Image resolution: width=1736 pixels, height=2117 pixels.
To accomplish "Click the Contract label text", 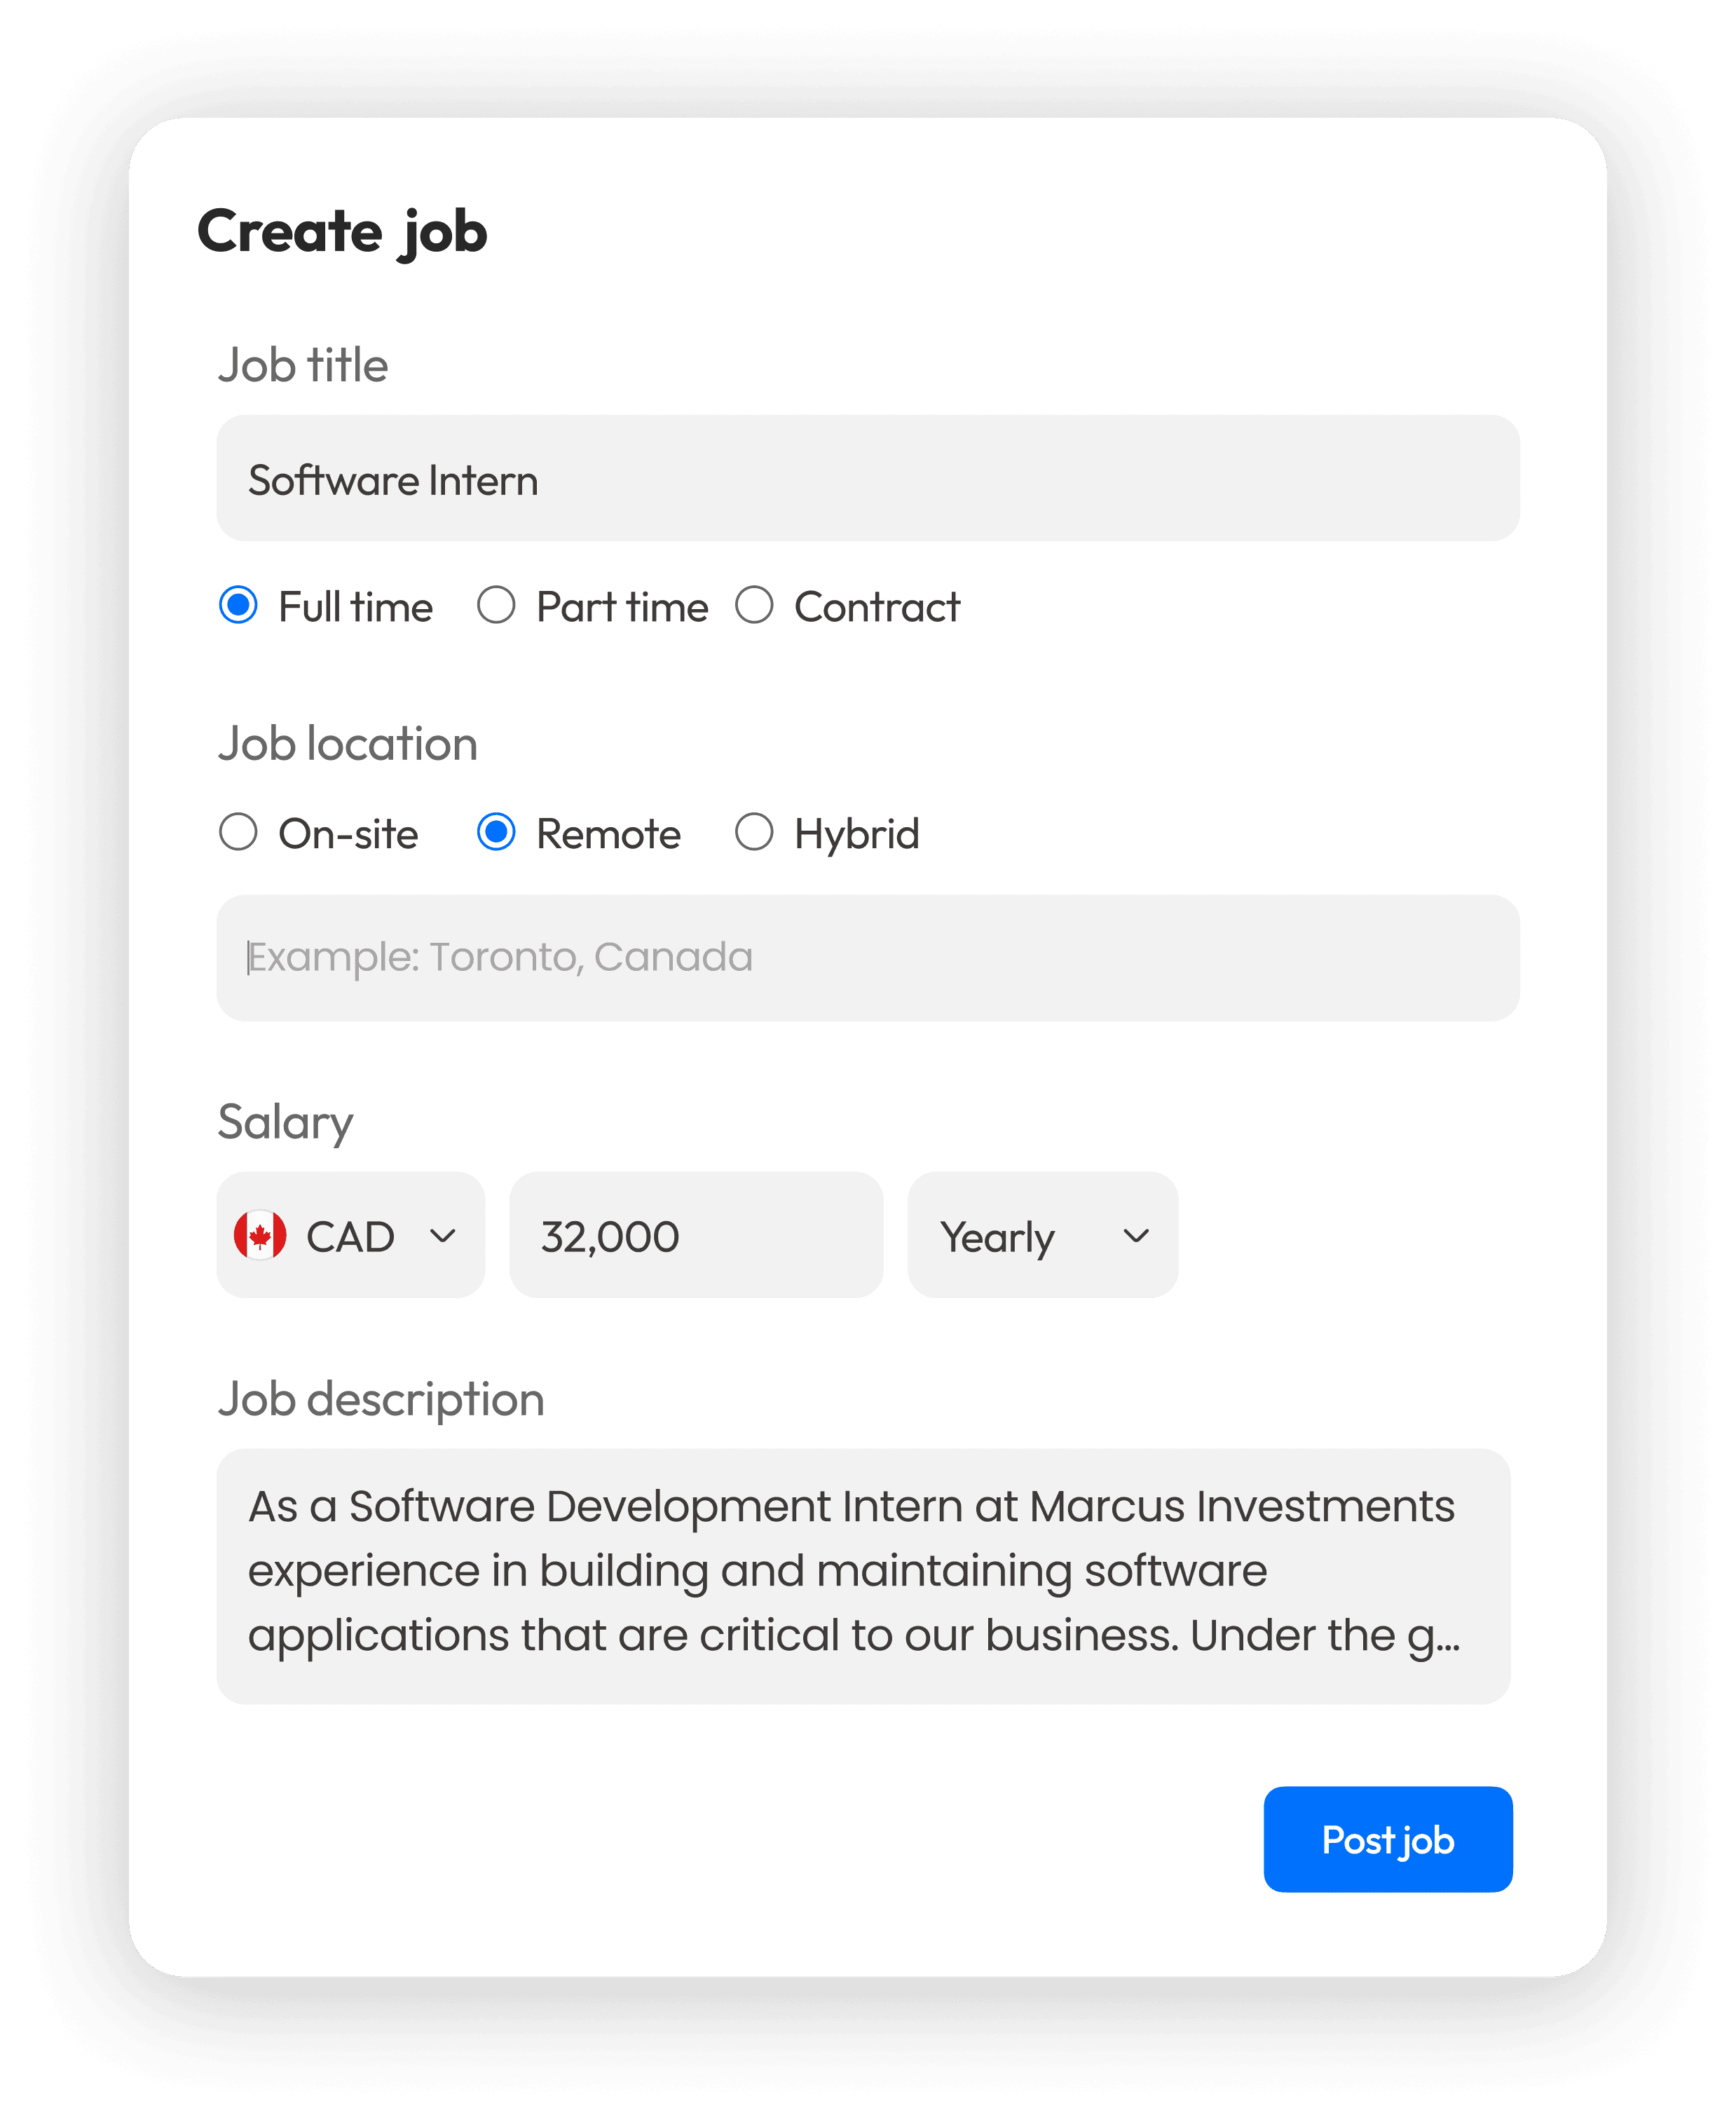I will (x=877, y=608).
